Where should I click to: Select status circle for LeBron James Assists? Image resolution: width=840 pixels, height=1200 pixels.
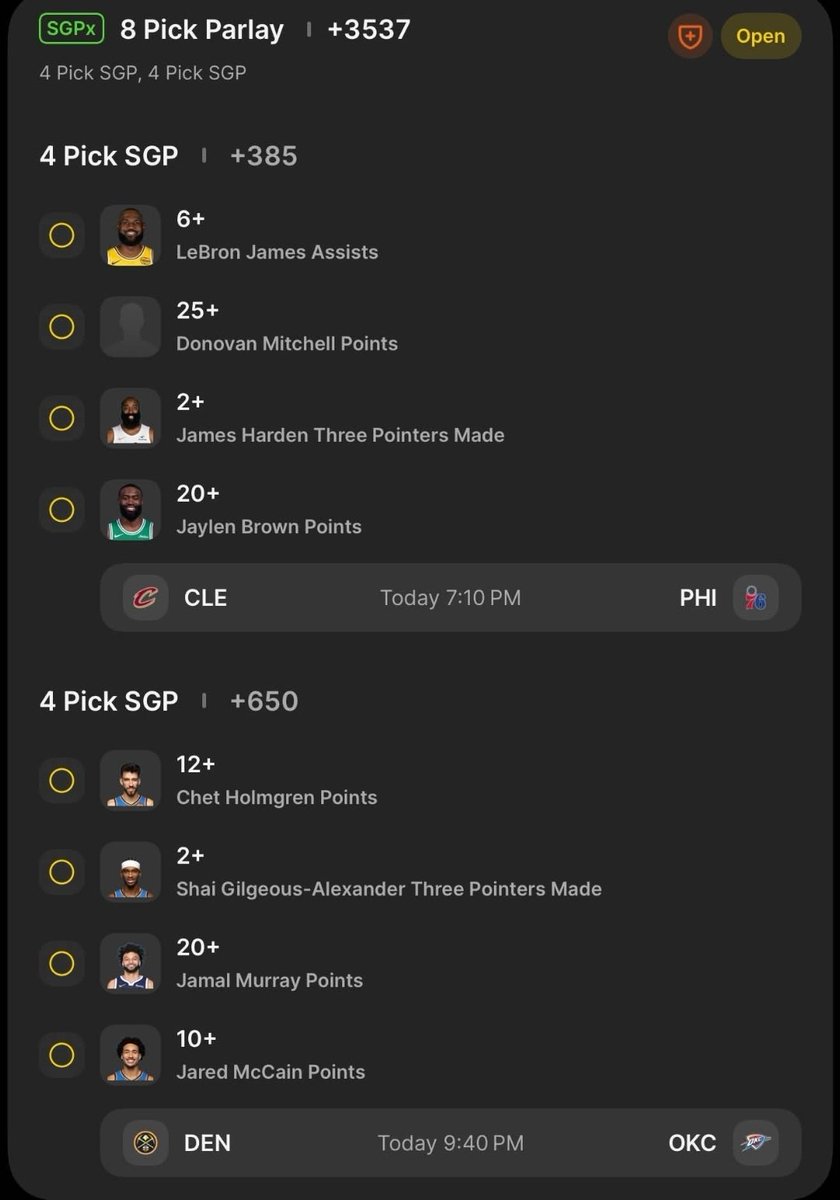[x=62, y=235]
